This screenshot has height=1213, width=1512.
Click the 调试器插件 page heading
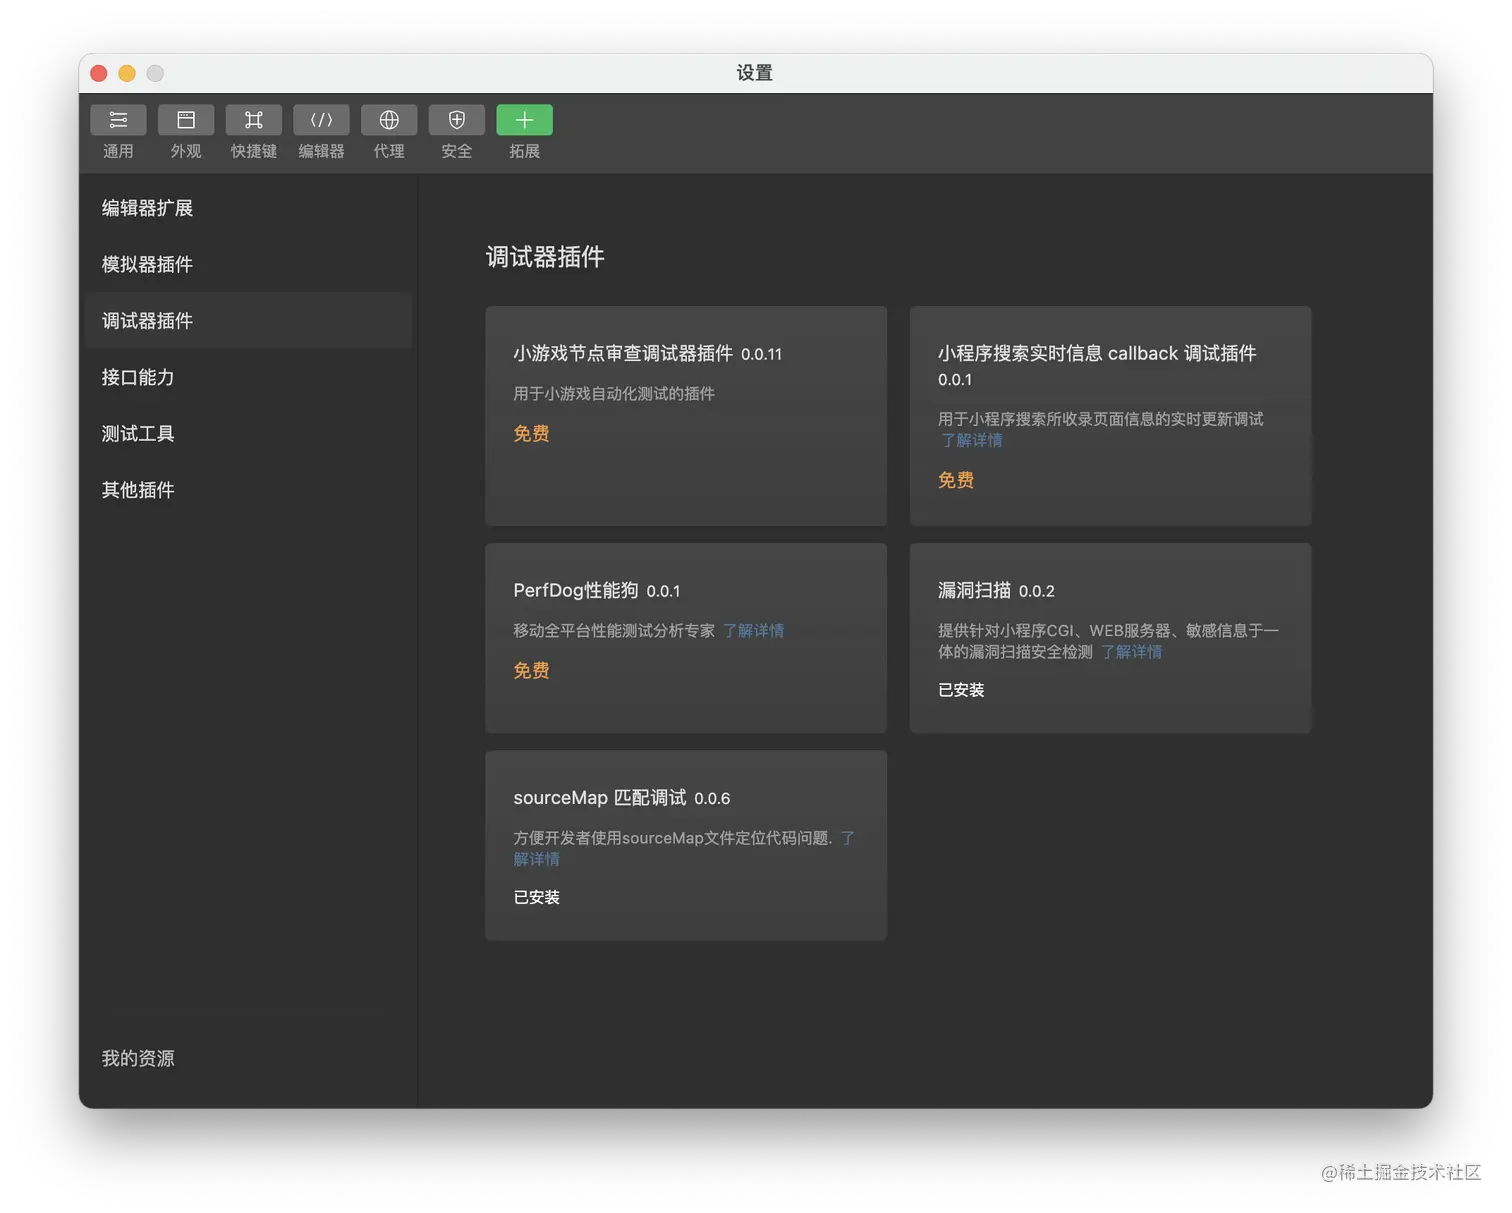tap(545, 257)
